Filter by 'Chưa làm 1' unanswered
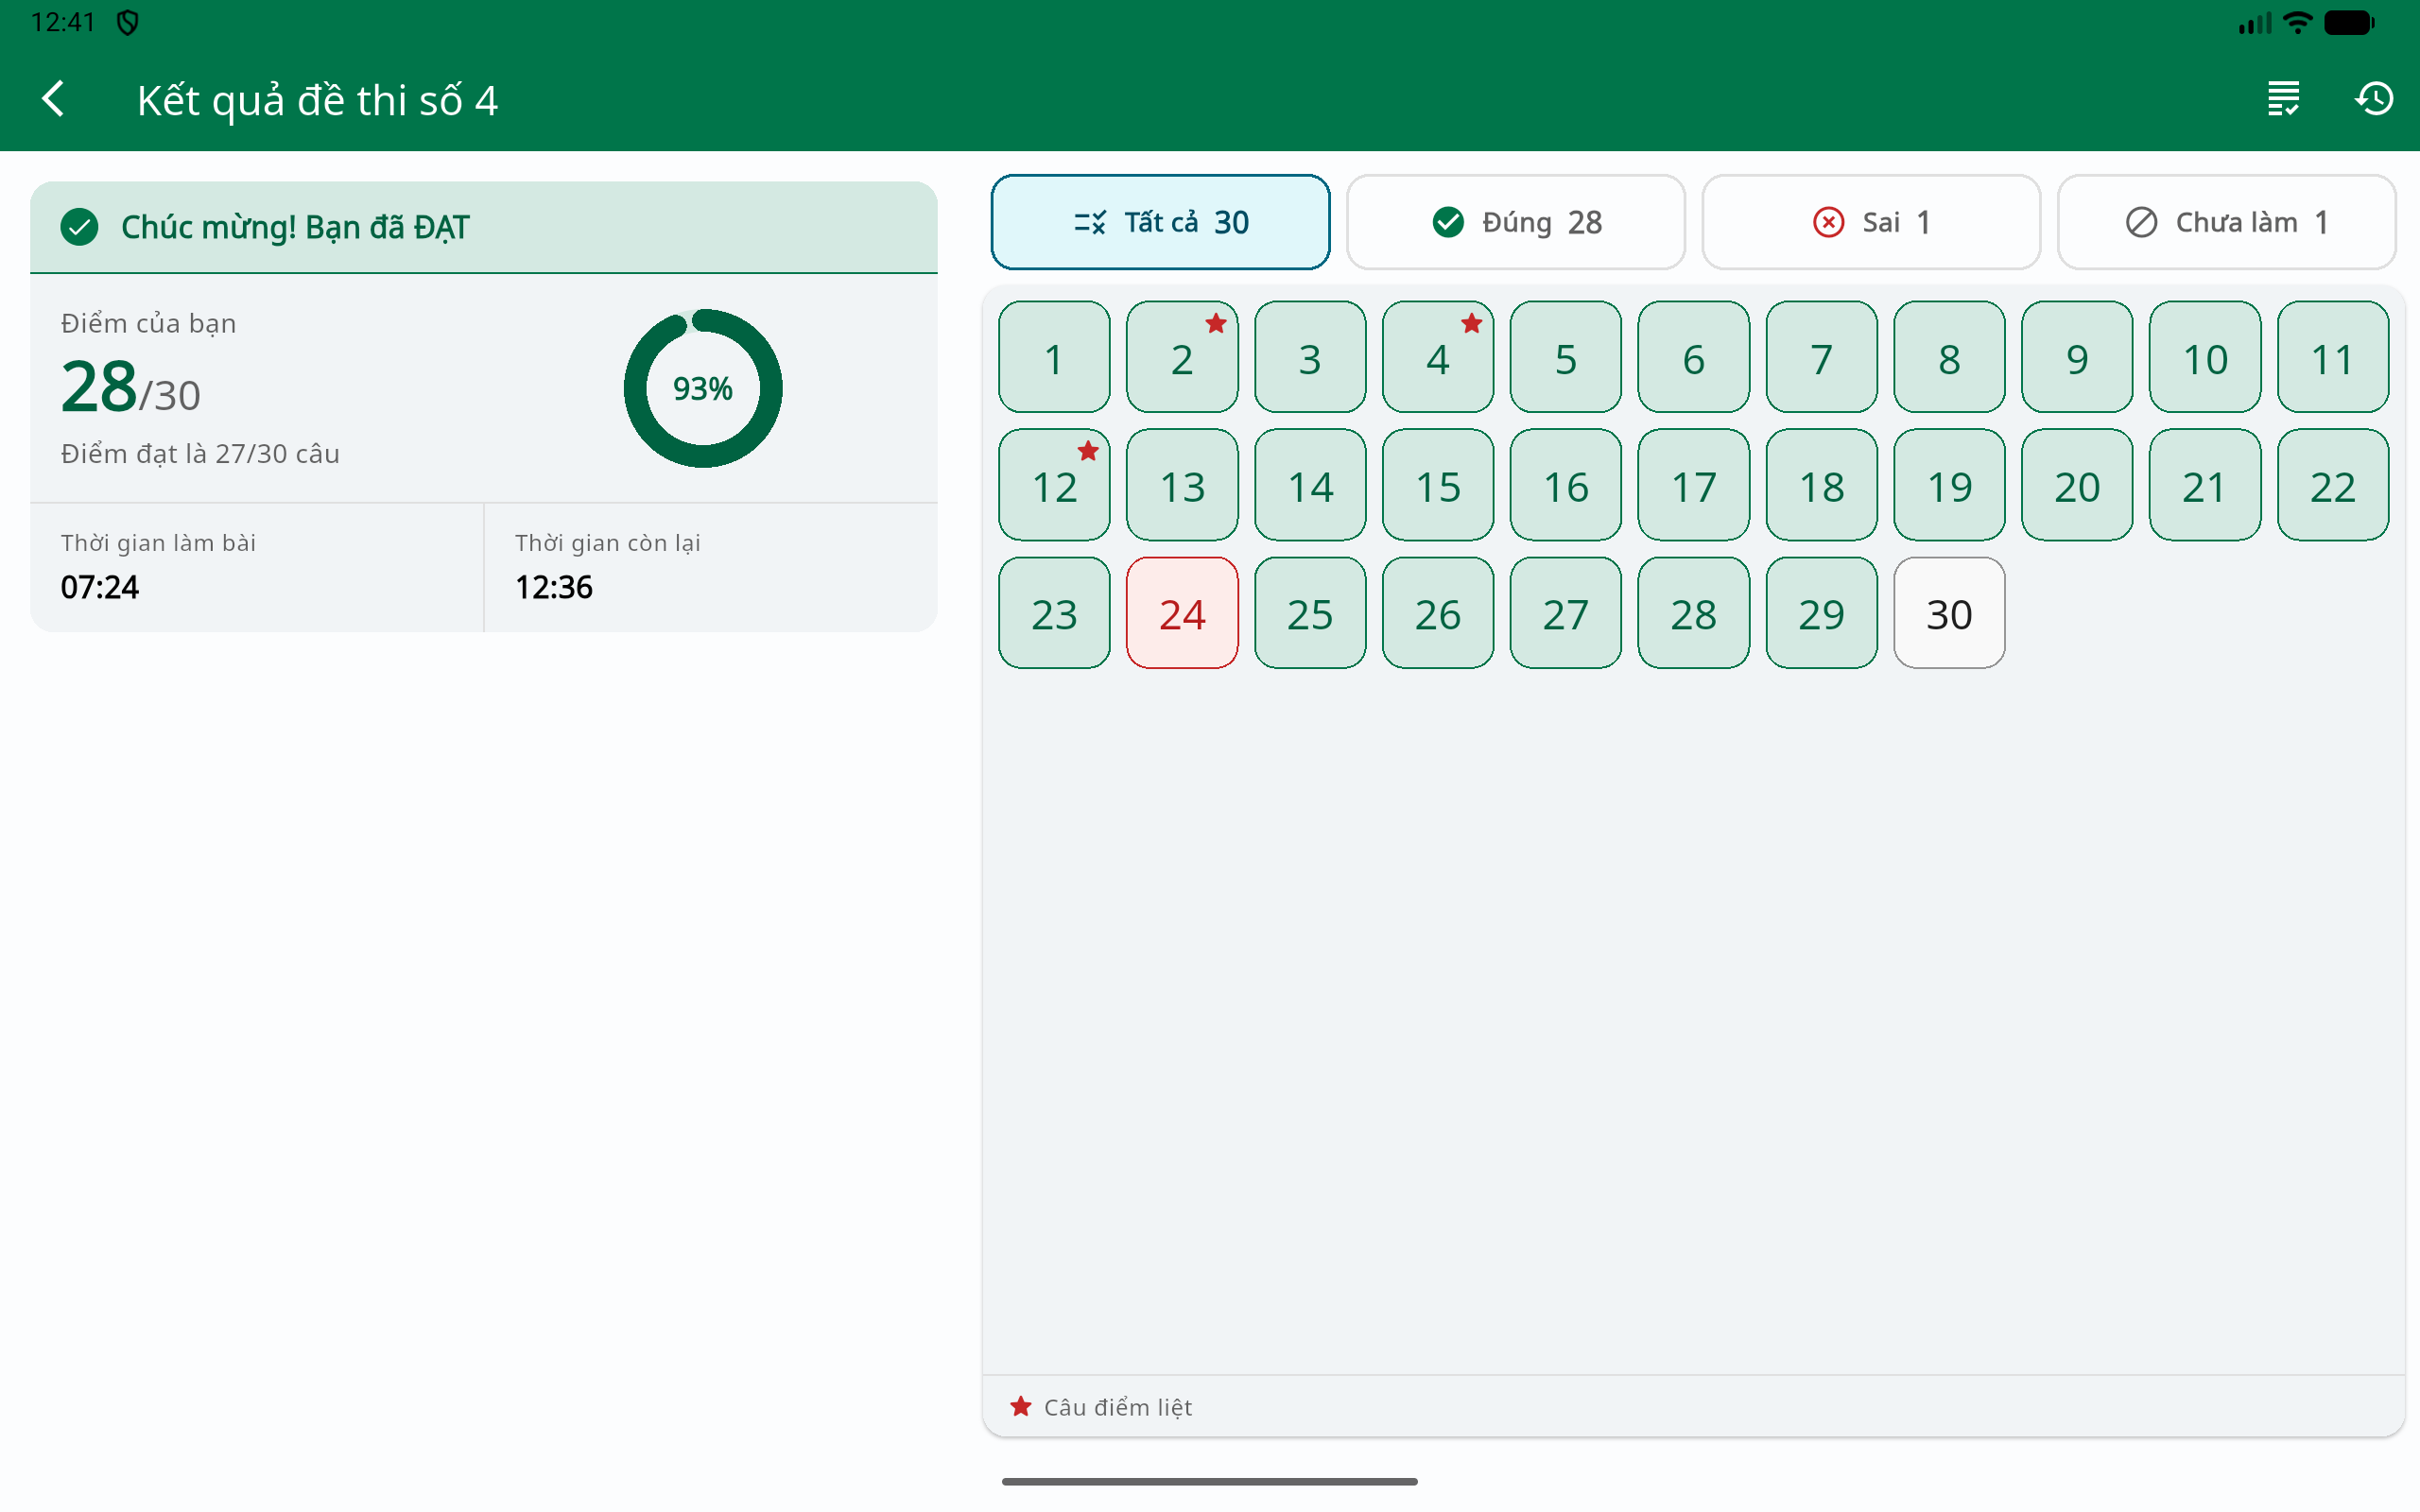The width and height of the screenshot is (2420, 1512). (x=2226, y=222)
